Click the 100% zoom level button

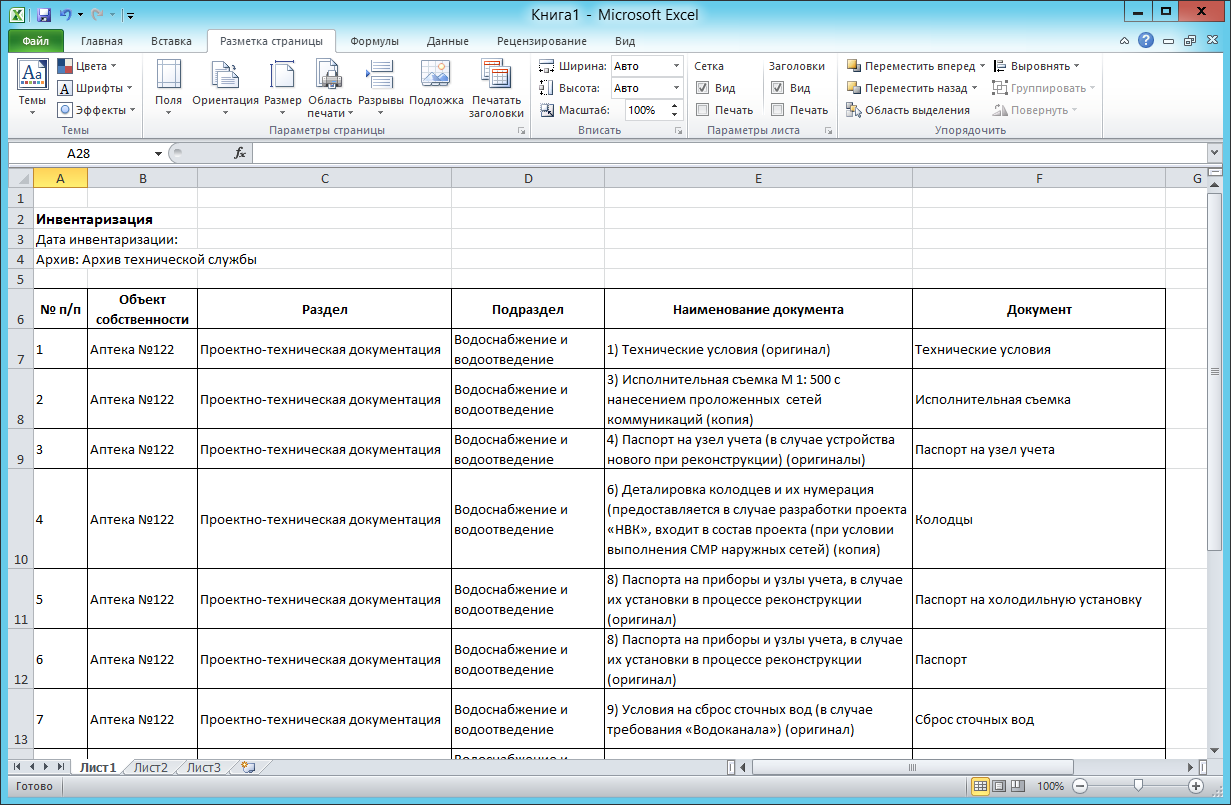click(x=1050, y=786)
